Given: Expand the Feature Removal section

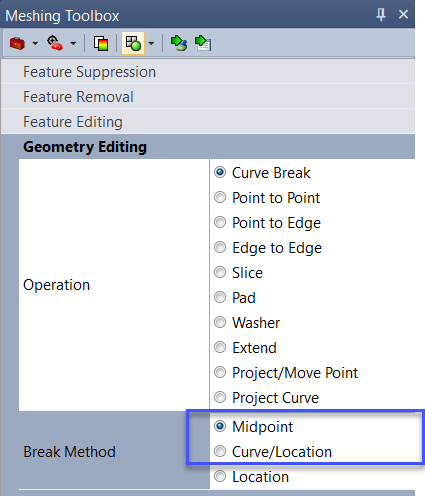Looking at the screenshot, I should coord(208,97).
